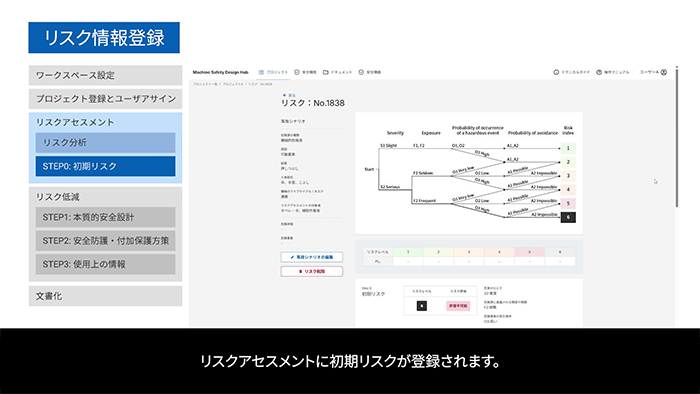Click リスクレベル table cell 3

[469, 252]
